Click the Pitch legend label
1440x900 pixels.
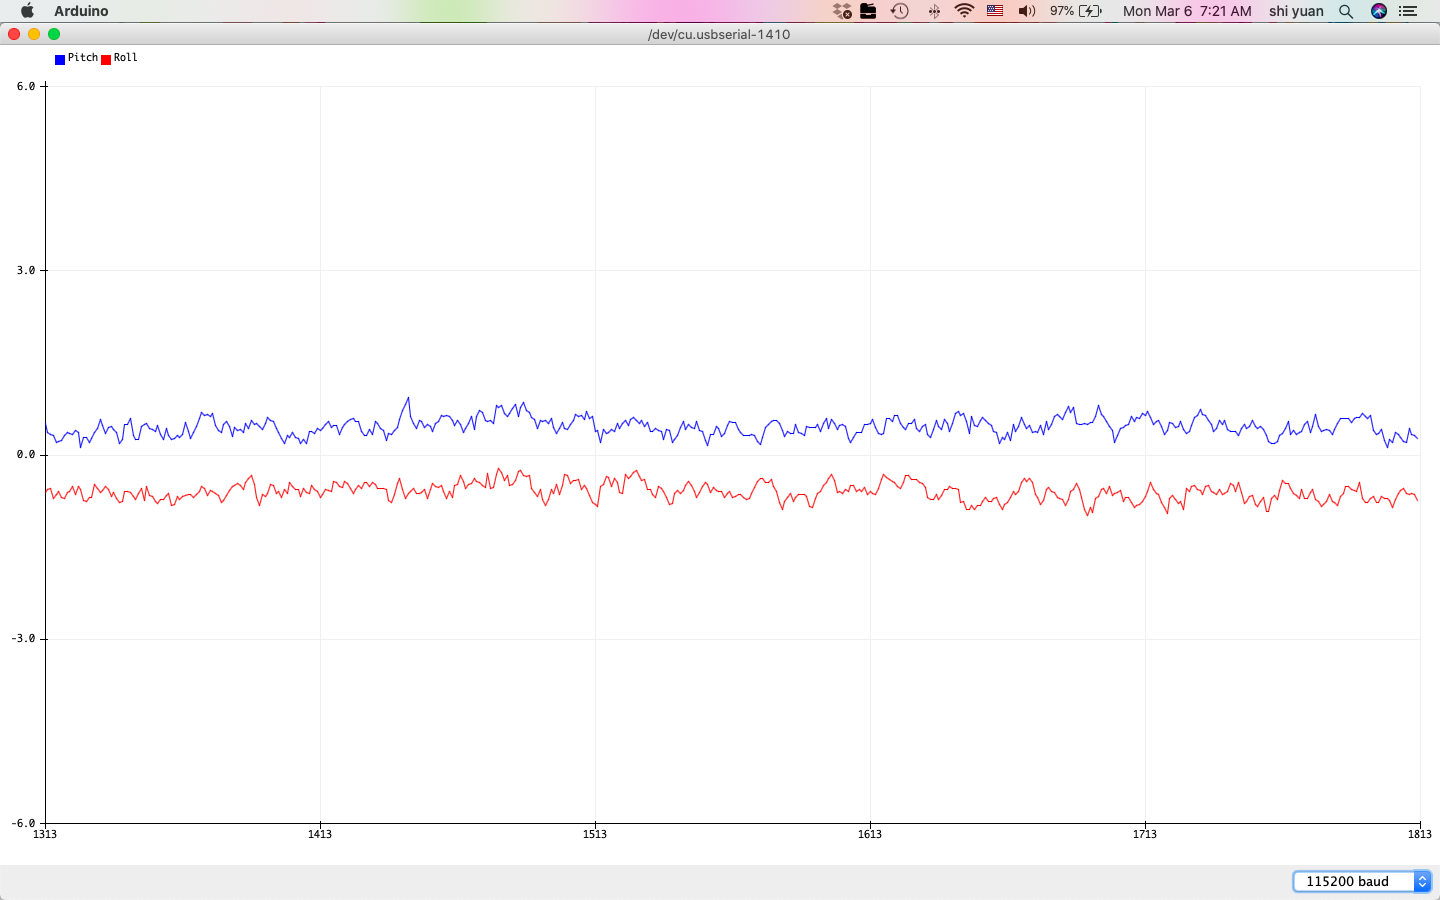coord(83,58)
